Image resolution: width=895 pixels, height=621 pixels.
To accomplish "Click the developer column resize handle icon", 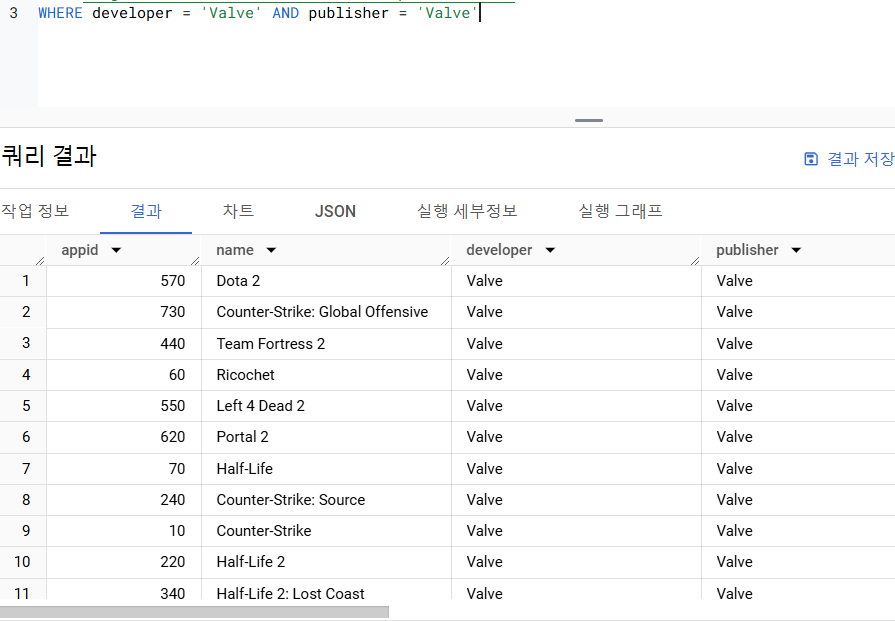I will click(x=695, y=261).
